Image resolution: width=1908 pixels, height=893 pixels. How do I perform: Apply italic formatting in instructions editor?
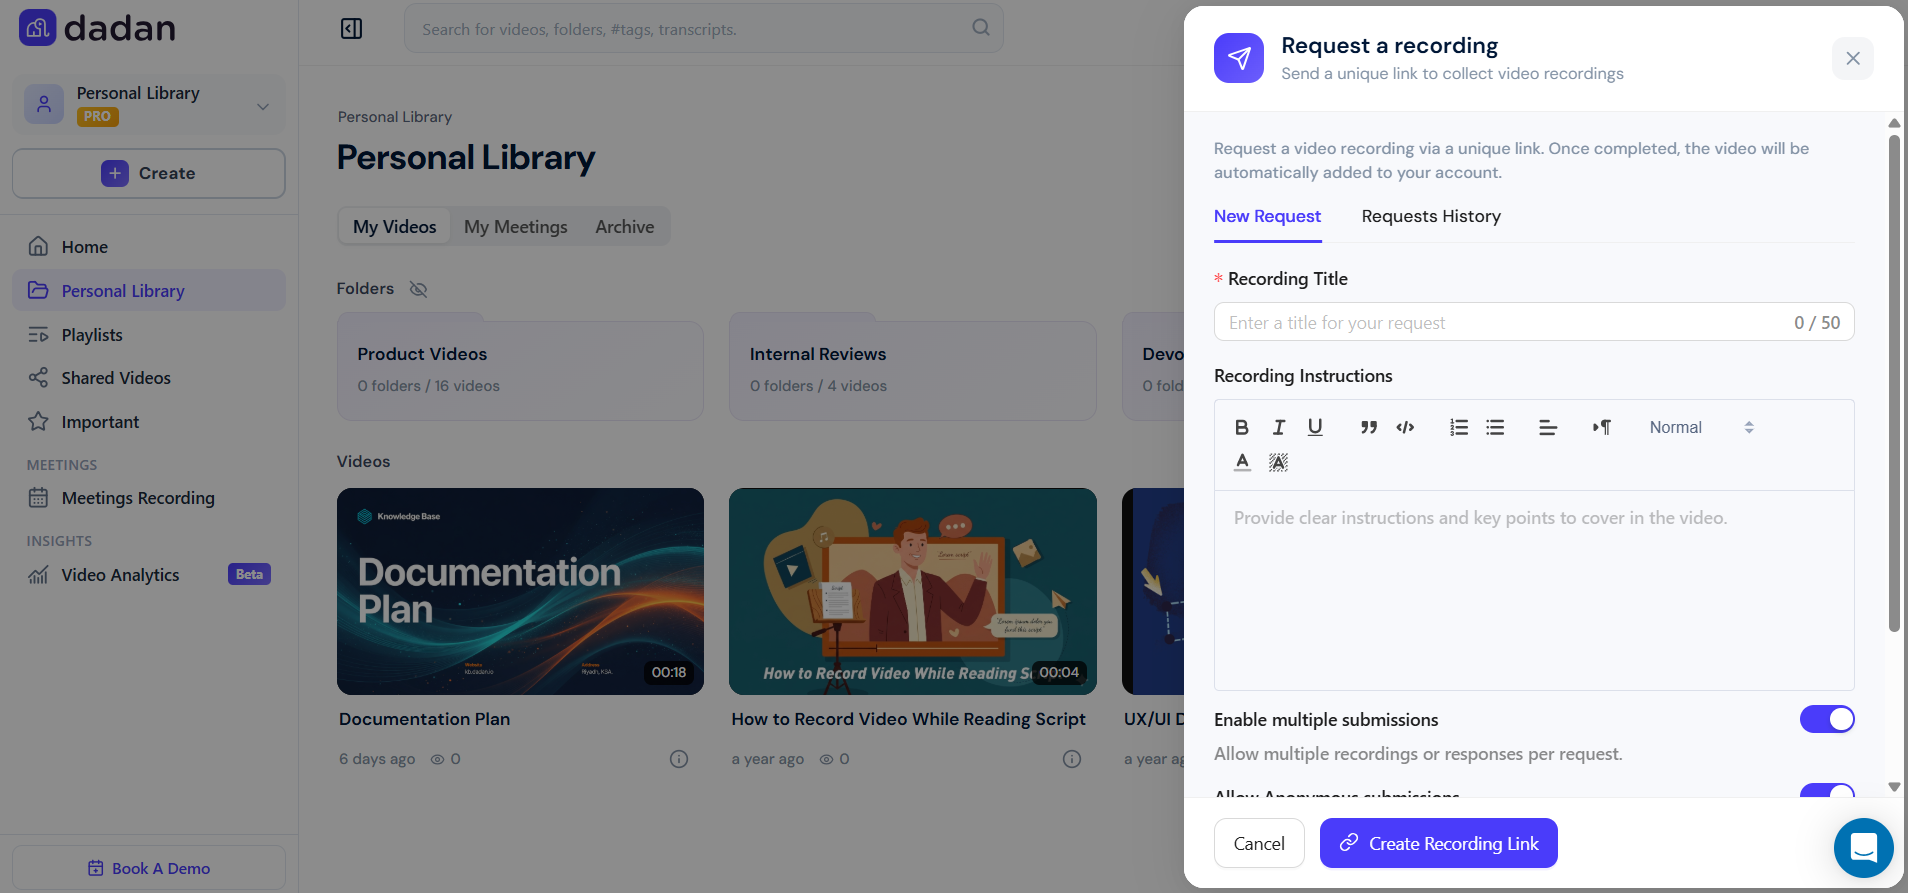[x=1278, y=427]
